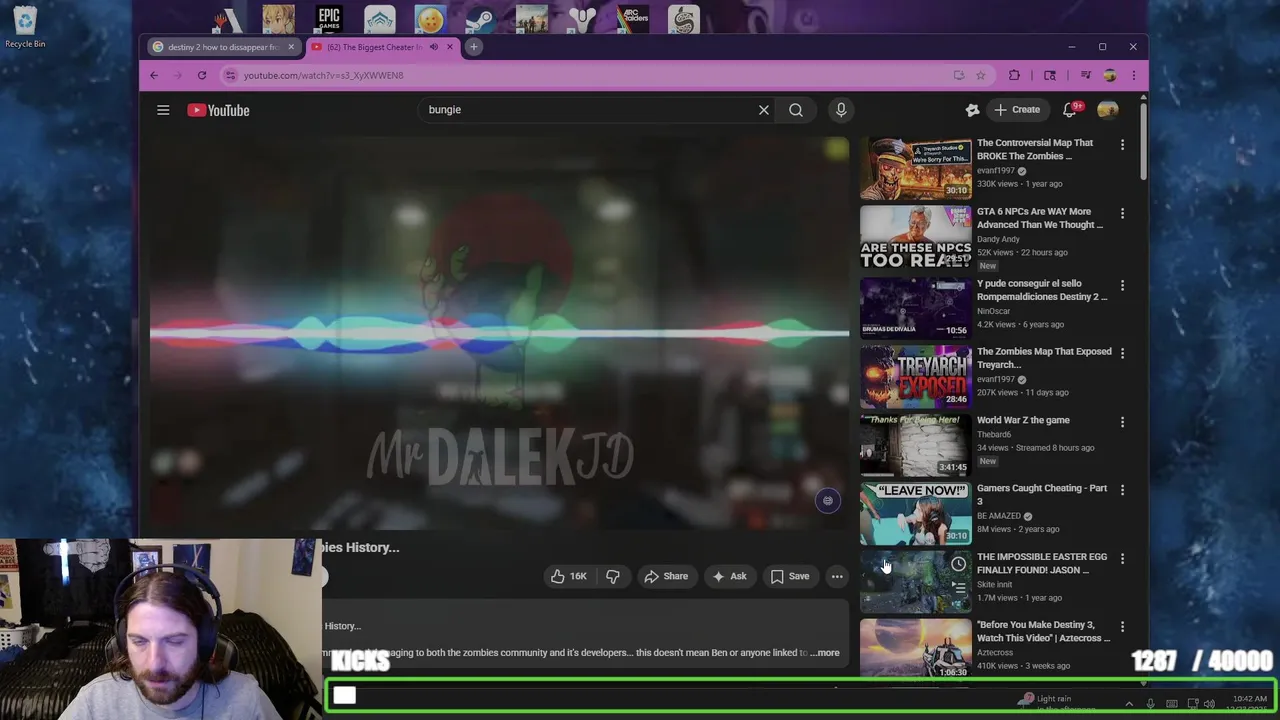Start voice search with the microphone icon
Viewport: 1280px width, 720px height.
pyautogui.click(x=841, y=110)
